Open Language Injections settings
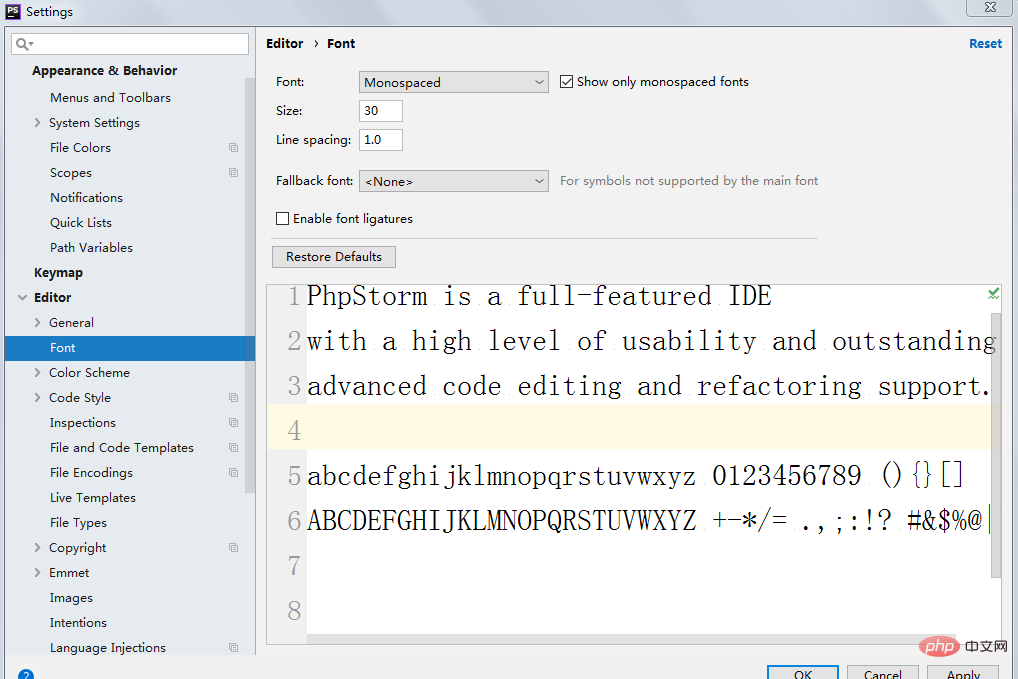The image size is (1018, 679). (x=108, y=647)
